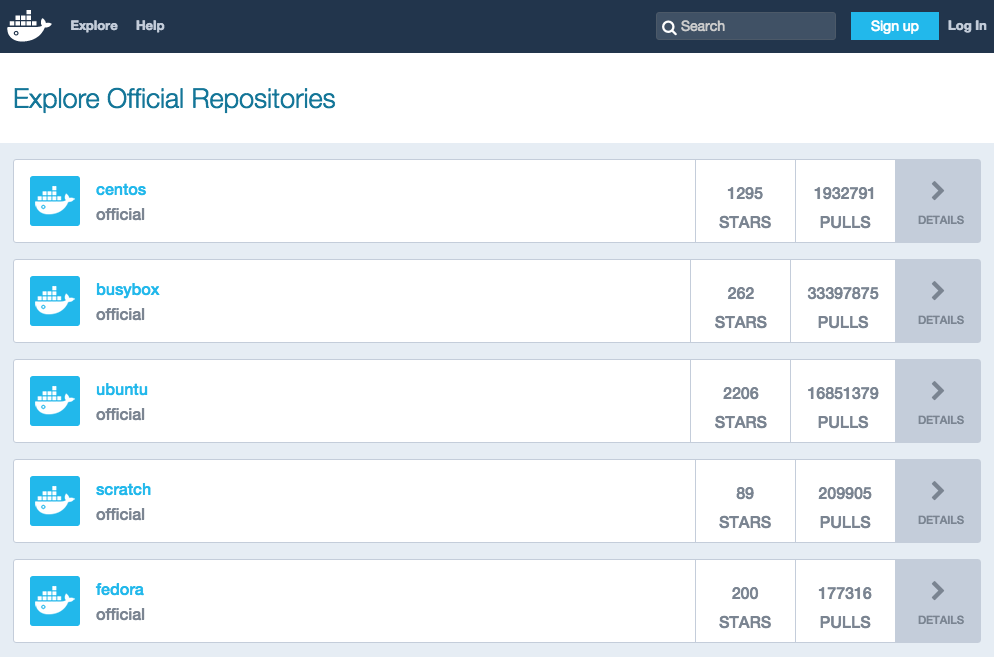The height and width of the screenshot is (657, 994).
Task: Open the centos repository link
Action: point(121,190)
